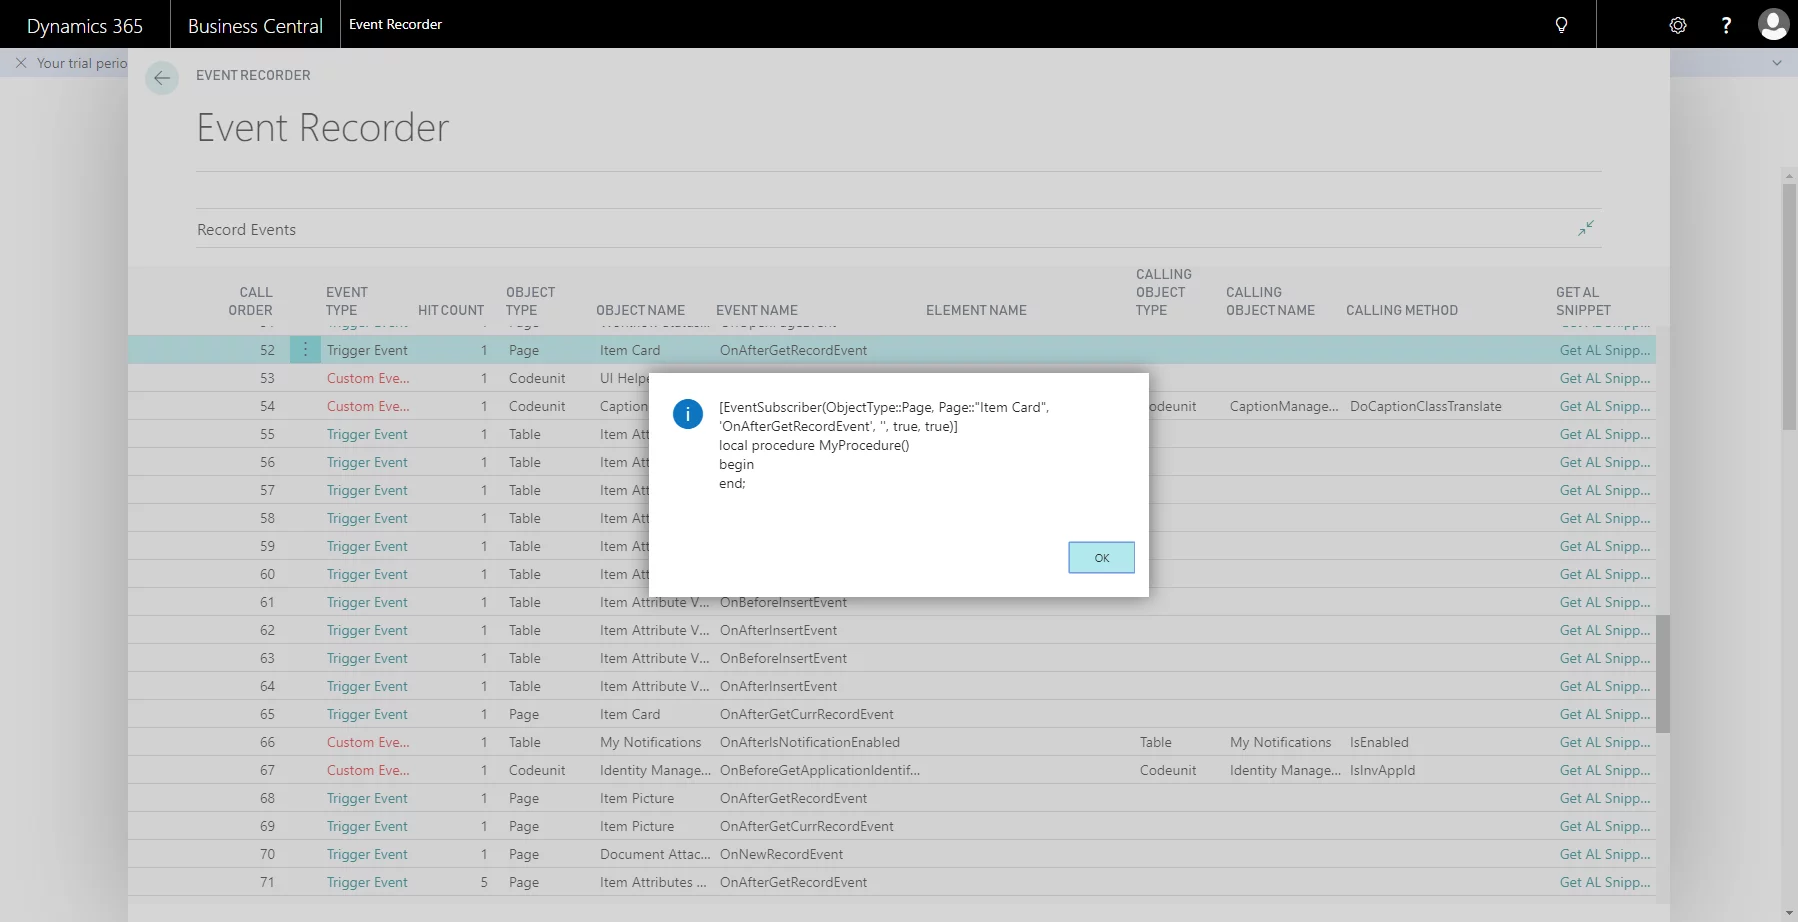Sort by Event Name column header

756,310
